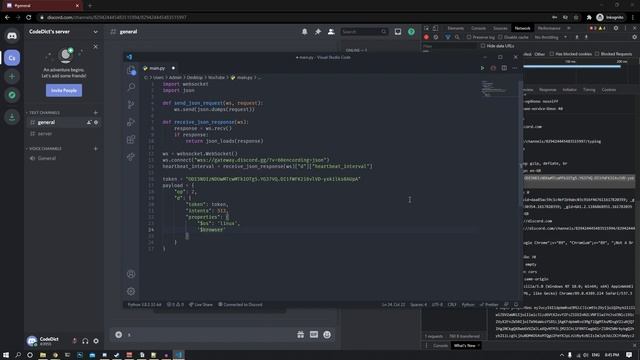Run Python file with the play button
This screenshot has width=640, height=360.
point(482,68)
